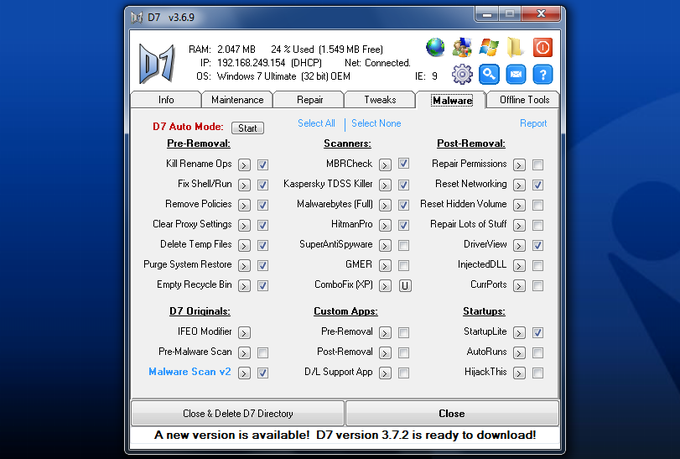This screenshot has height=459, width=680.
Task: Click the Select All link
Action: [x=316, y=124]
